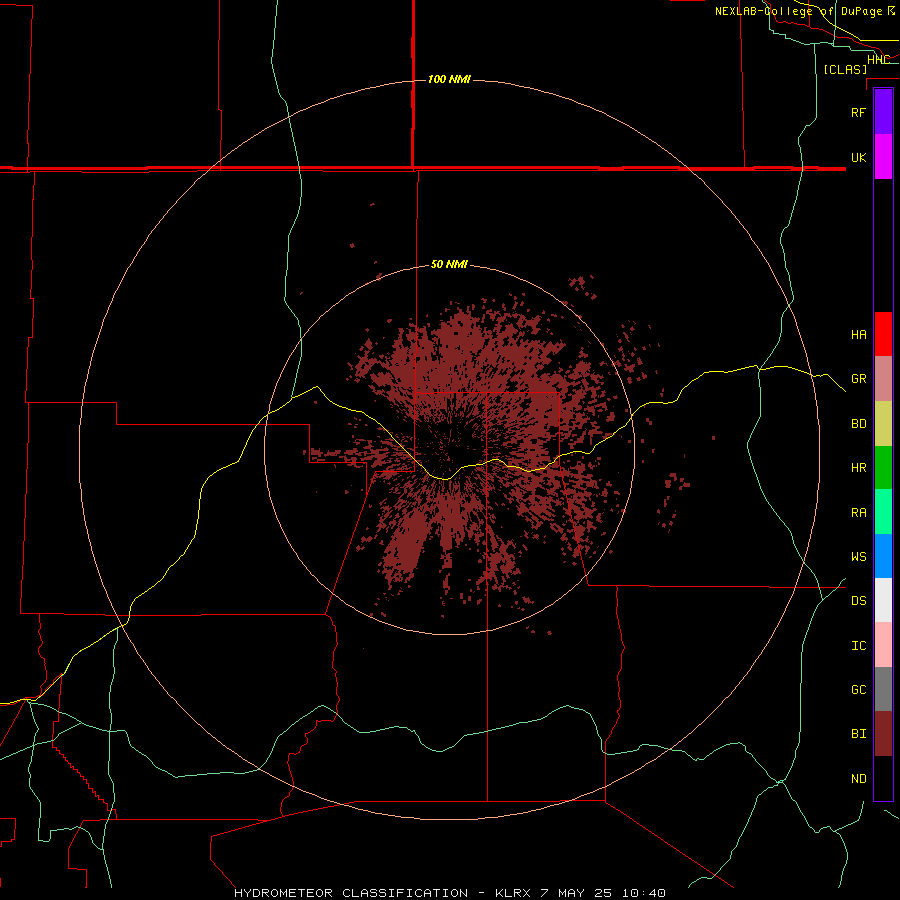900x900 pixels.
Task: Click the green HR legend swatch
Action: click(x=883, y=468)
